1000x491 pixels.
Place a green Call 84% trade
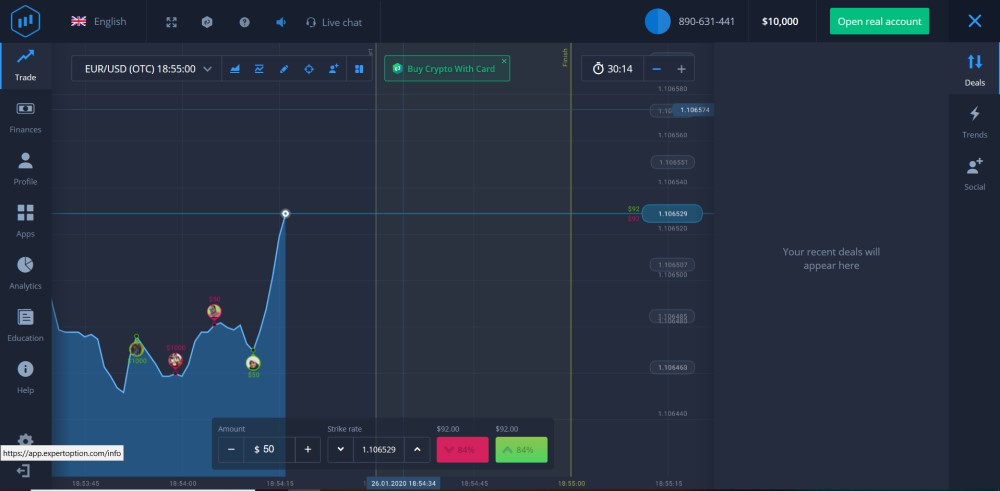click(521, 450)
